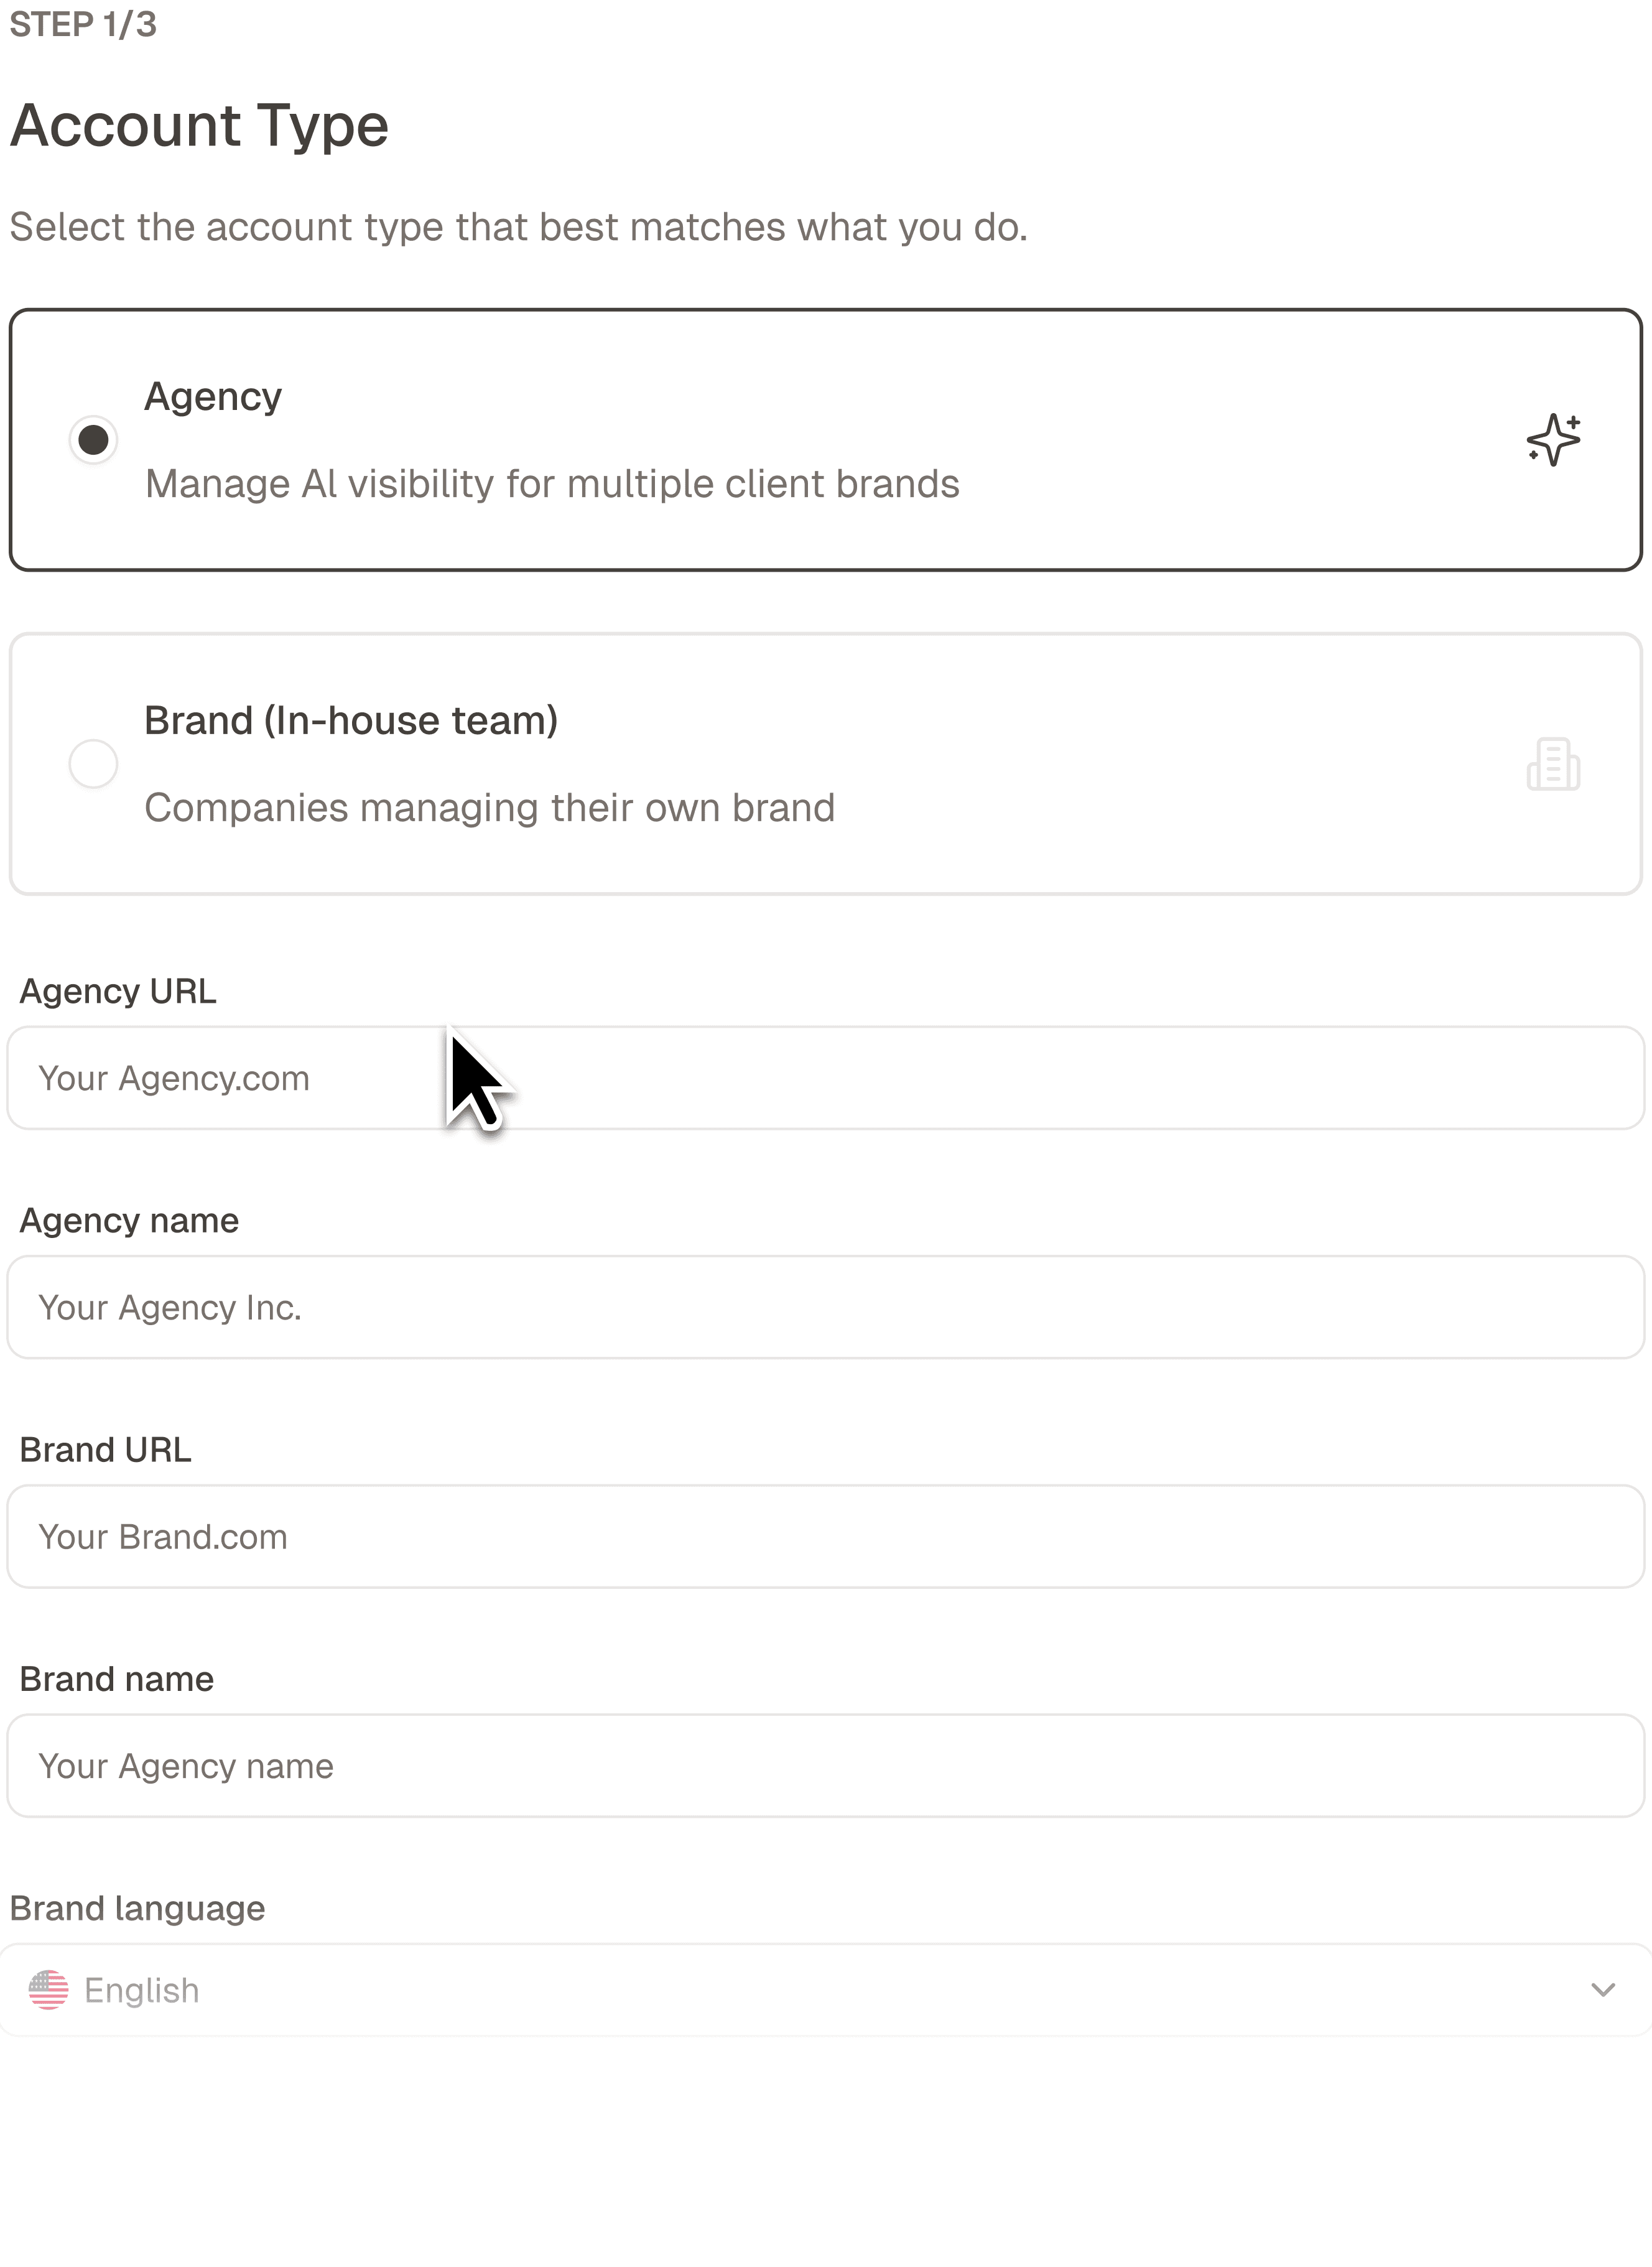
Task: Expand the chevron arrow in Brand language
Action: (x=1603, y=1990)
